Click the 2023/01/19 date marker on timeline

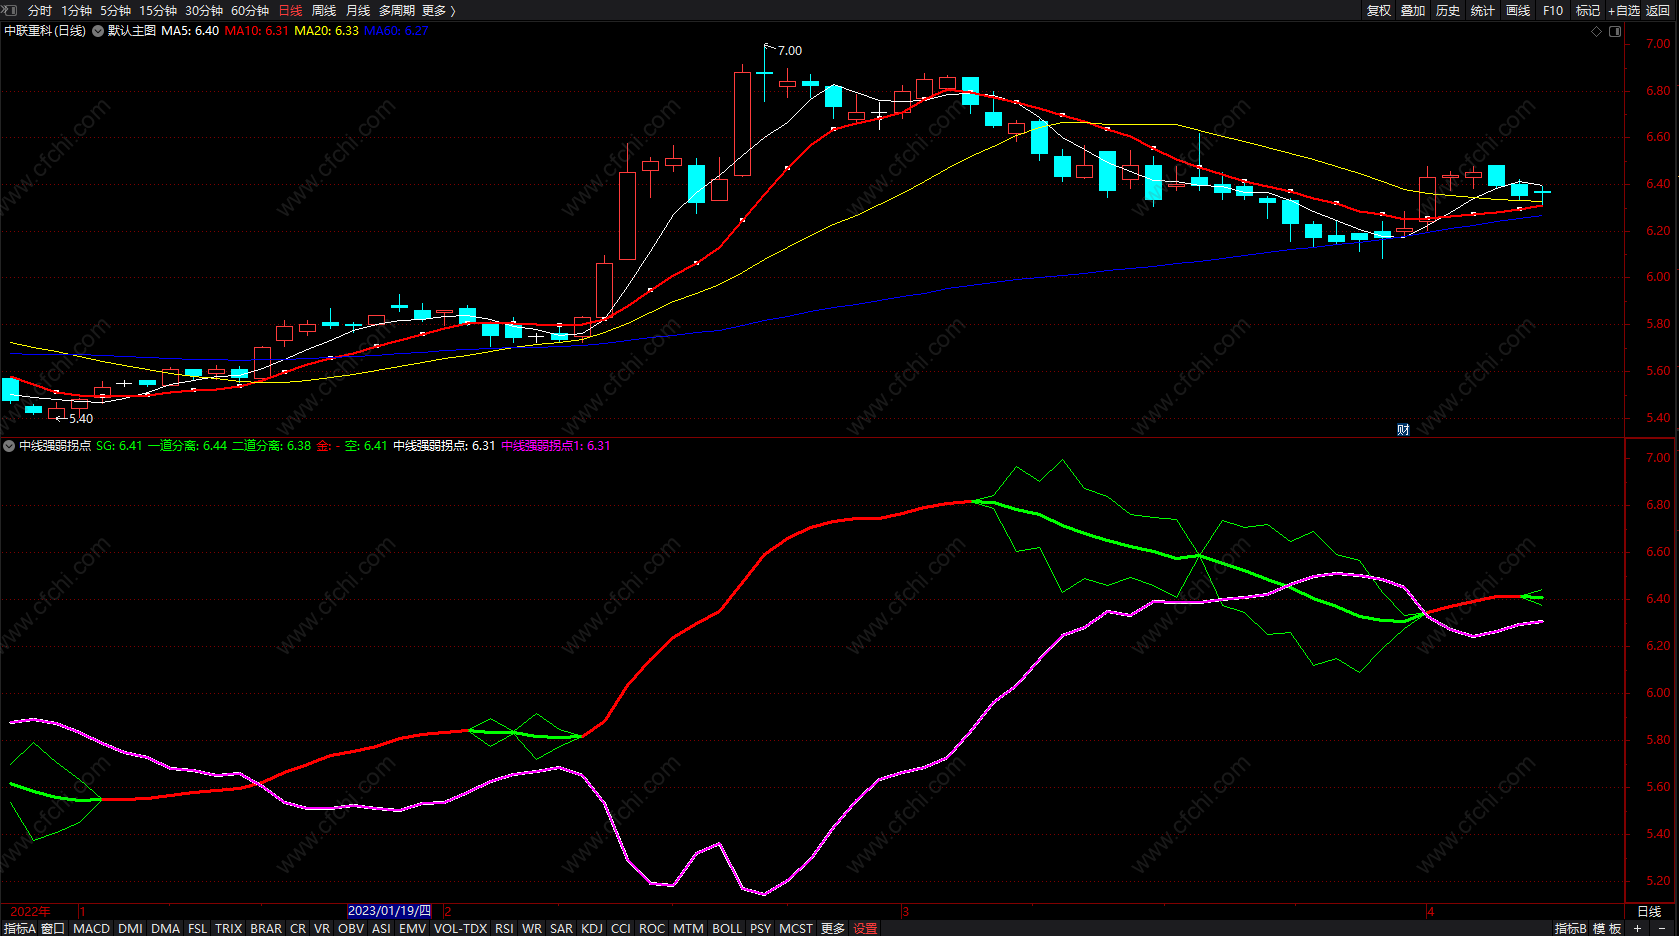pyautogui.click(x=389, y=911)
